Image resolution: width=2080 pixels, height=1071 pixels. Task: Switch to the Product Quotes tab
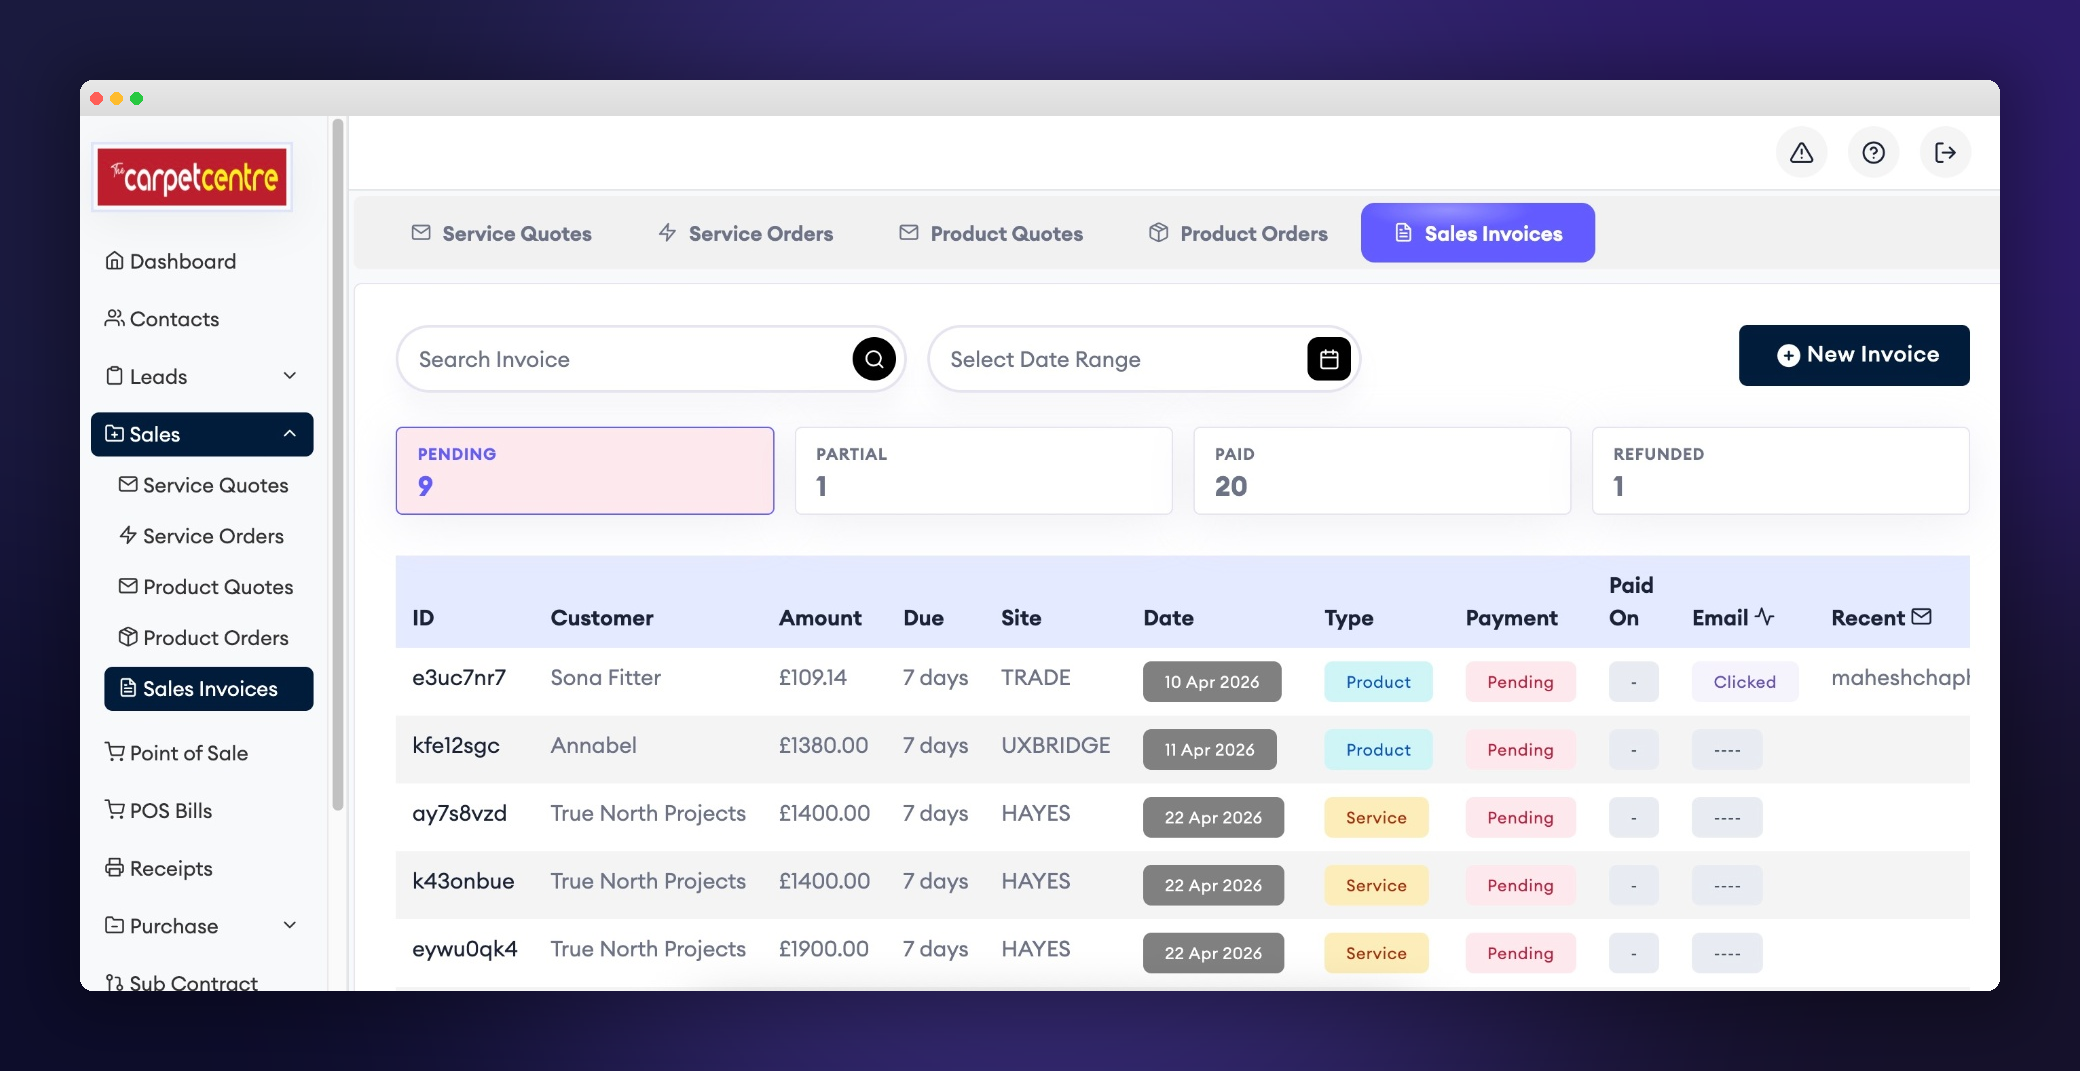click(991, 233)
